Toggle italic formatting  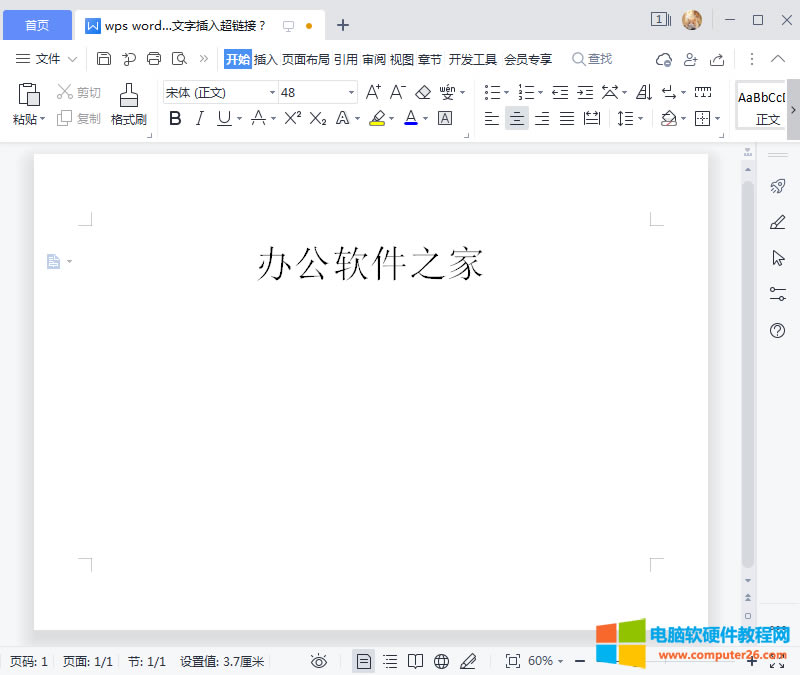(199, 118)
